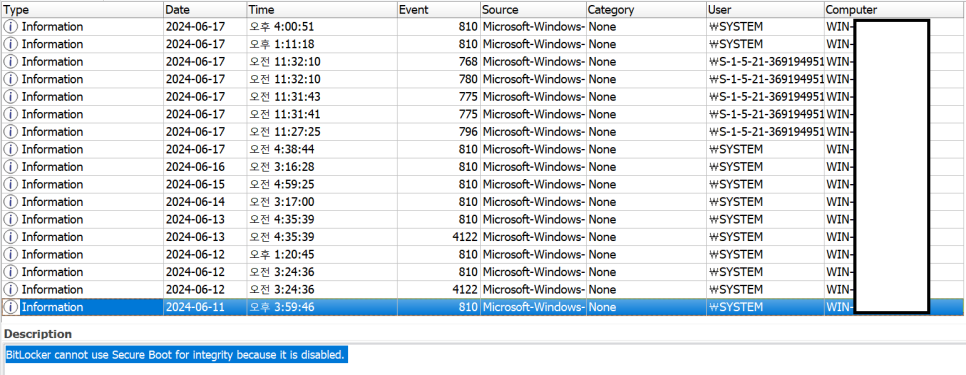This screenshot has height=375, width=966.
Task: Click the S-1-5-21 user cell in event 768 row
Action: (766, 62)
